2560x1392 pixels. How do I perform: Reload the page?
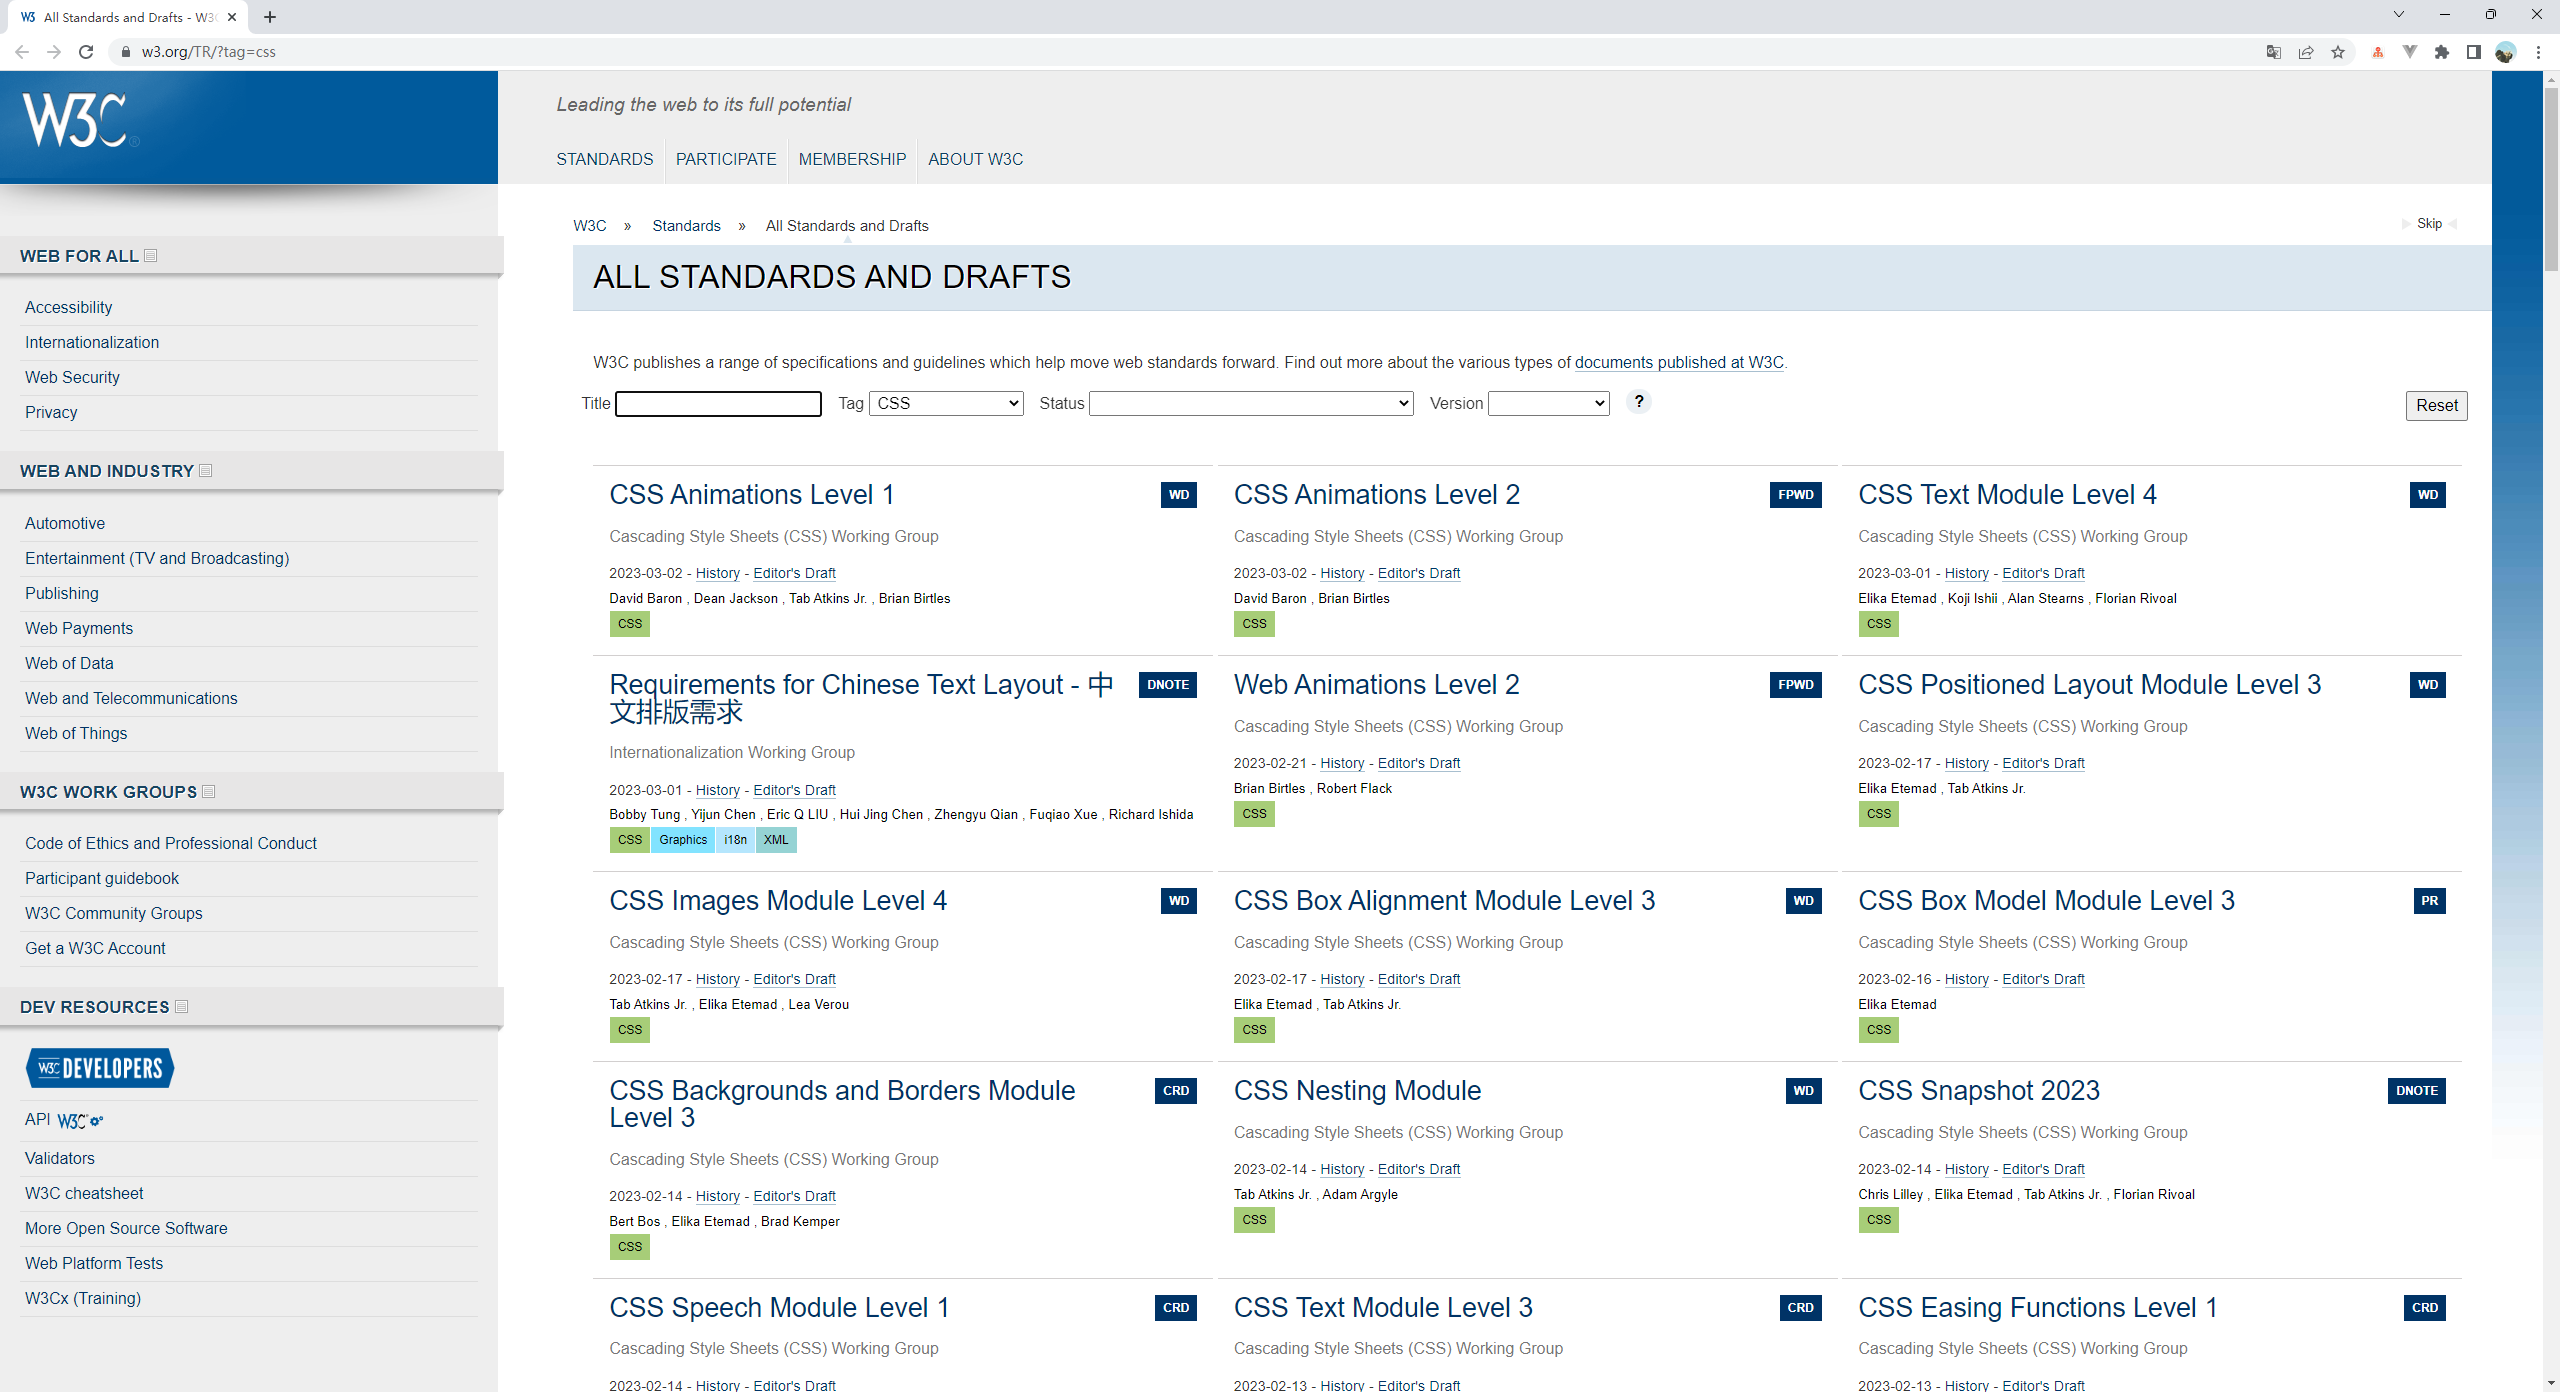click(86, 52)
